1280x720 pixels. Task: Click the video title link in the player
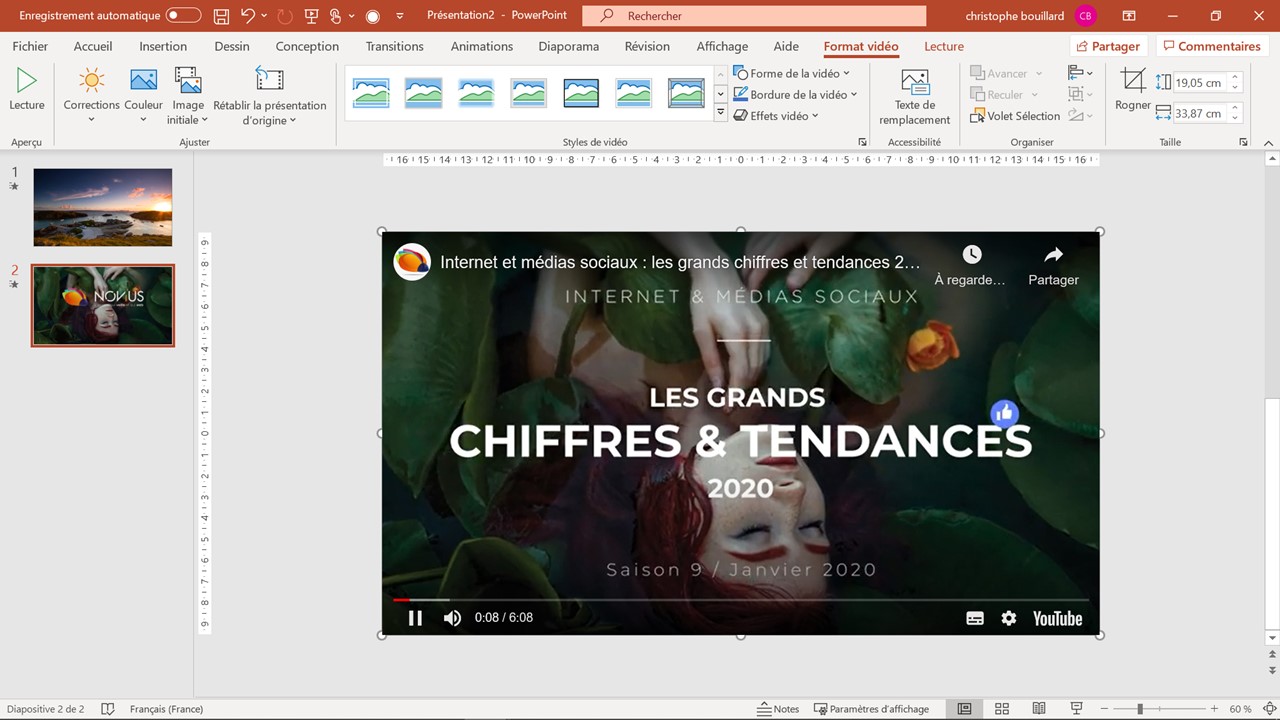coord(680,263)
